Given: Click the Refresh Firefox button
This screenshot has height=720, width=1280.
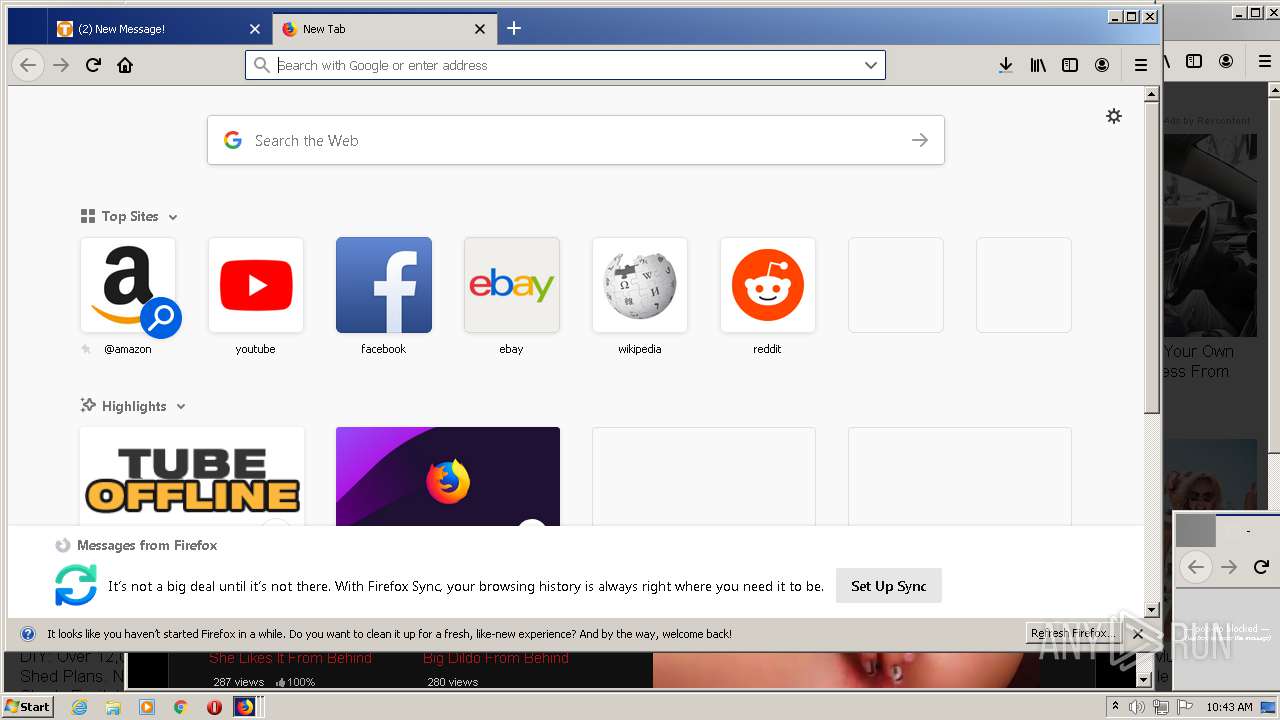Looking at the screenshot, I should [1073, 633].
